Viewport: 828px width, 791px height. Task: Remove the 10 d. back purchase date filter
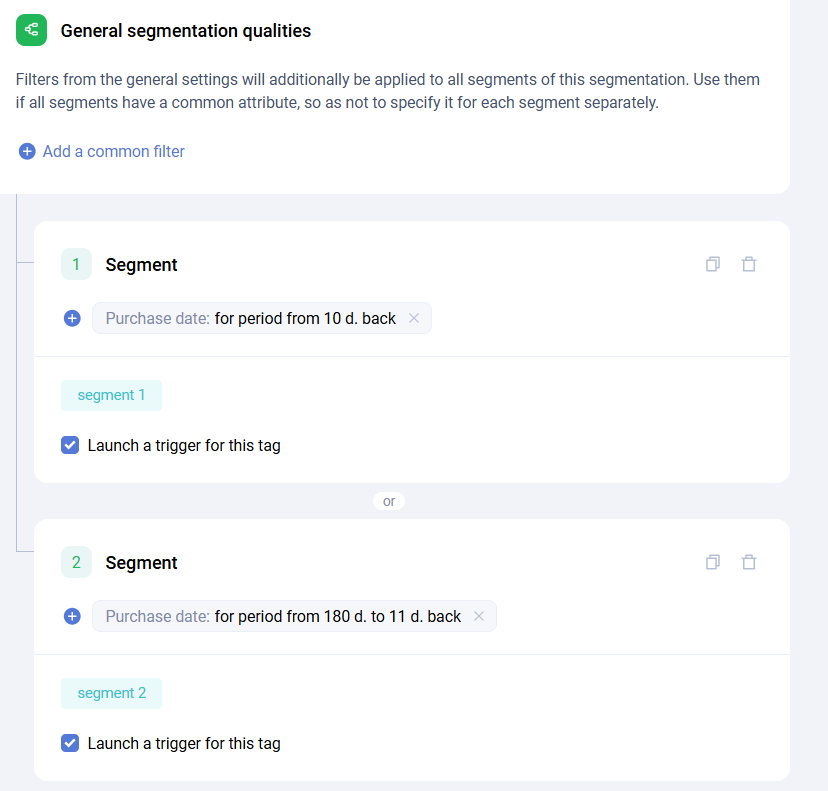point(414,319)
